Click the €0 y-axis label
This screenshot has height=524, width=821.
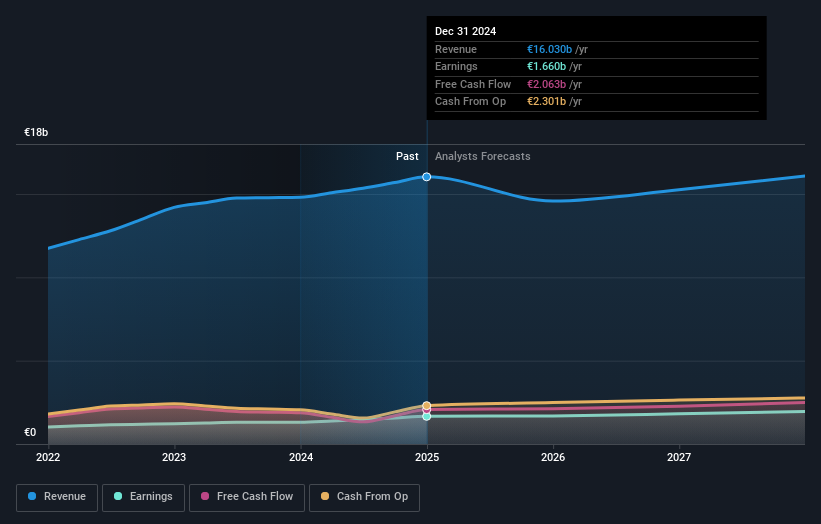[30, 432]
